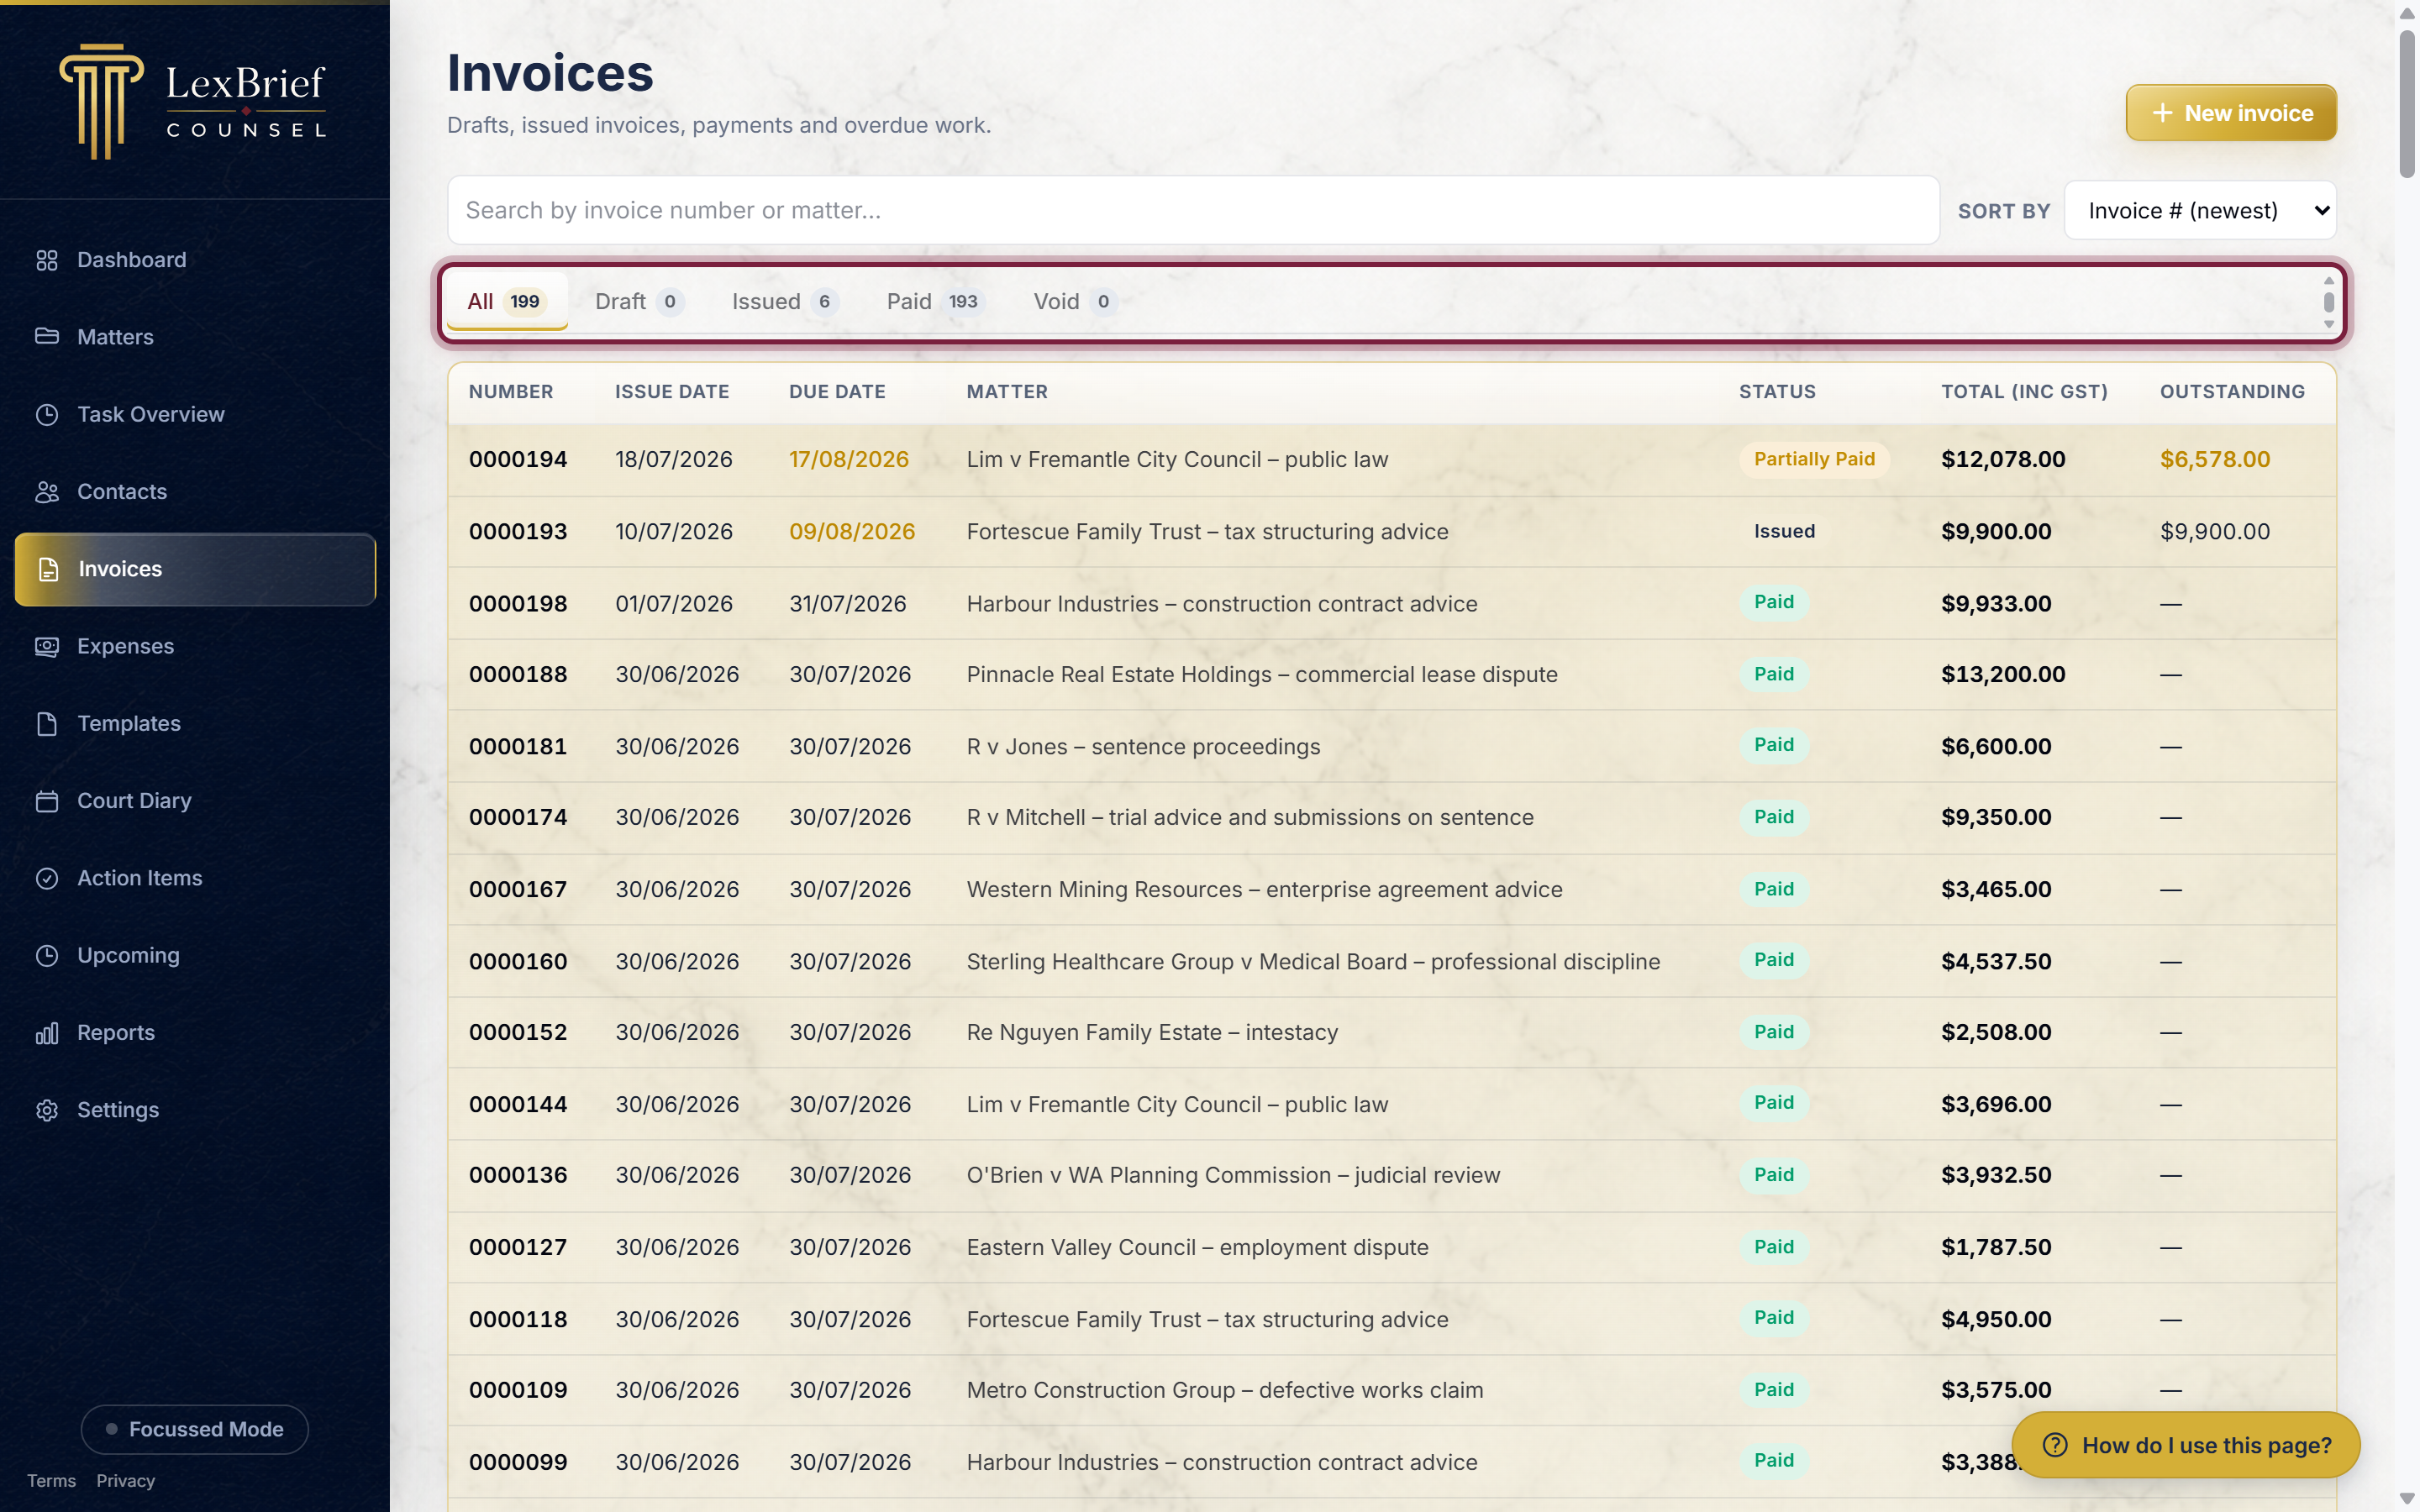This screenshot has height=1512, width=2420.
Task: Go to Matters in the sidebar
Action: pos(195,337)
